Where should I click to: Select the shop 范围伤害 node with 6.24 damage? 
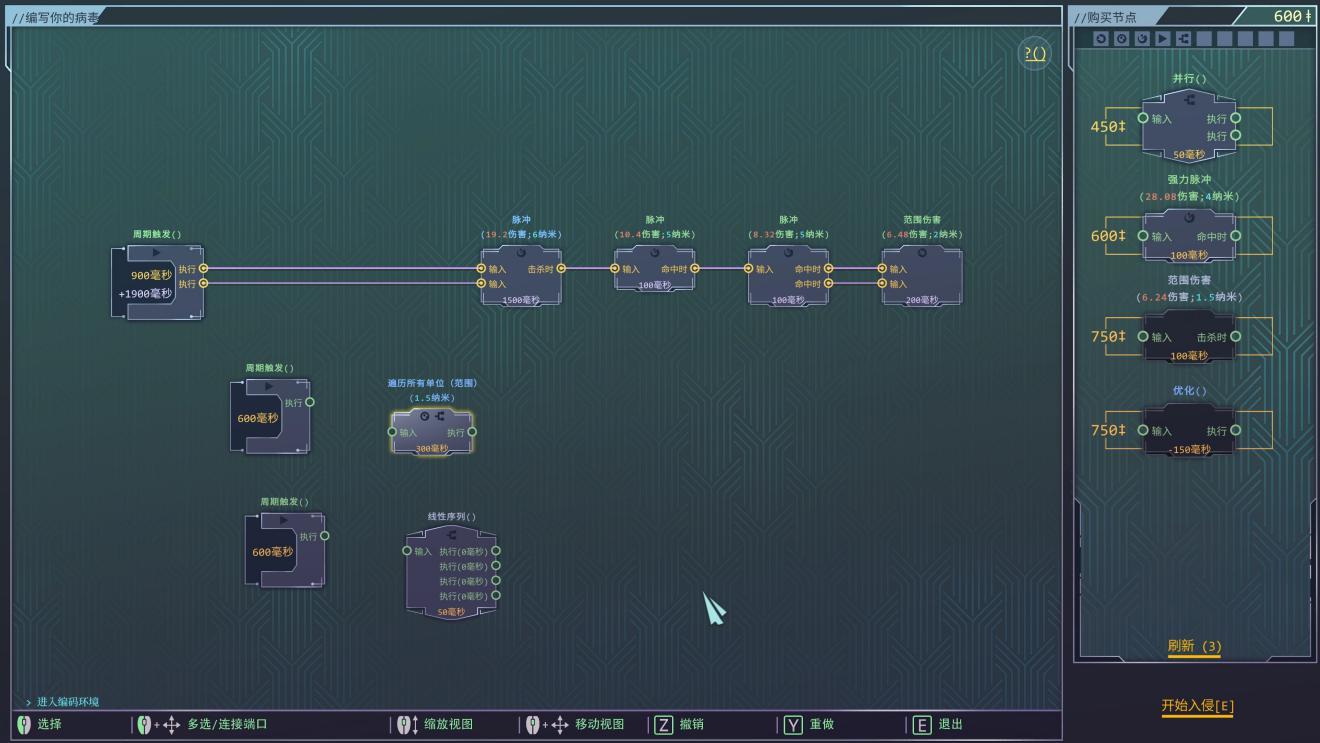tap(1188, 337)
